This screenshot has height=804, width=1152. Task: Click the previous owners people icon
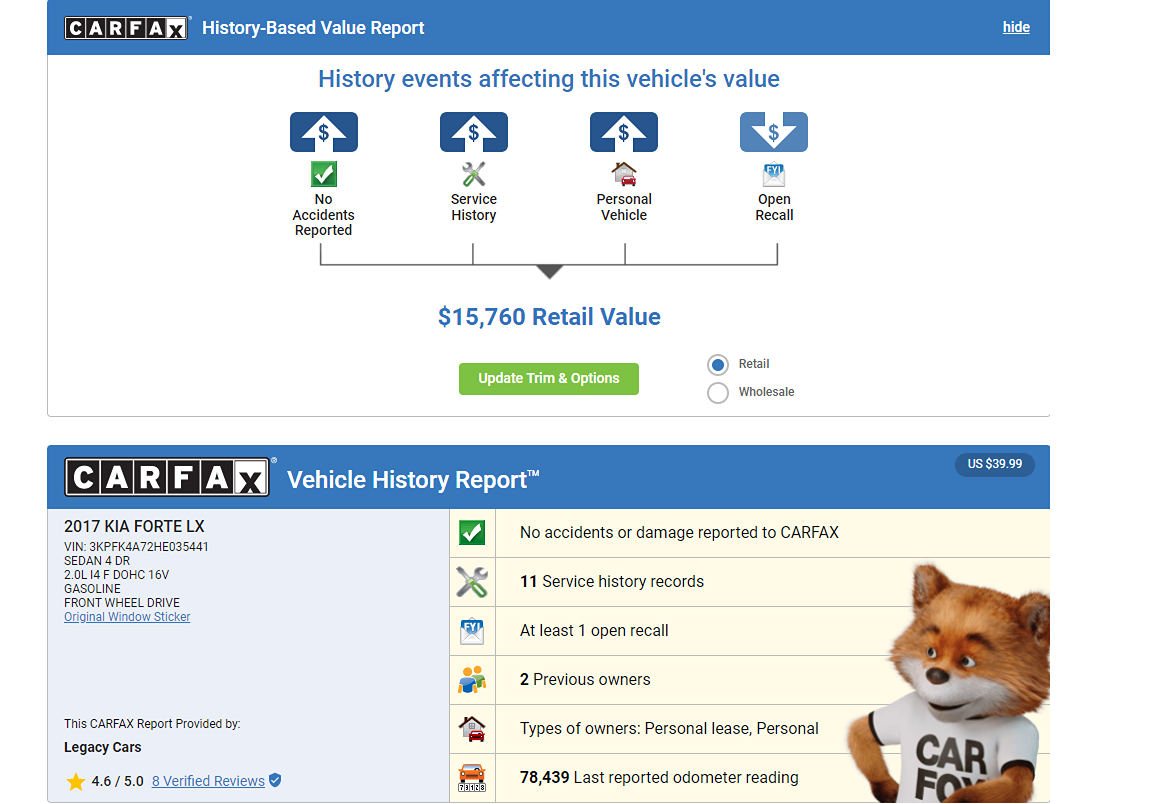point(472,680)
